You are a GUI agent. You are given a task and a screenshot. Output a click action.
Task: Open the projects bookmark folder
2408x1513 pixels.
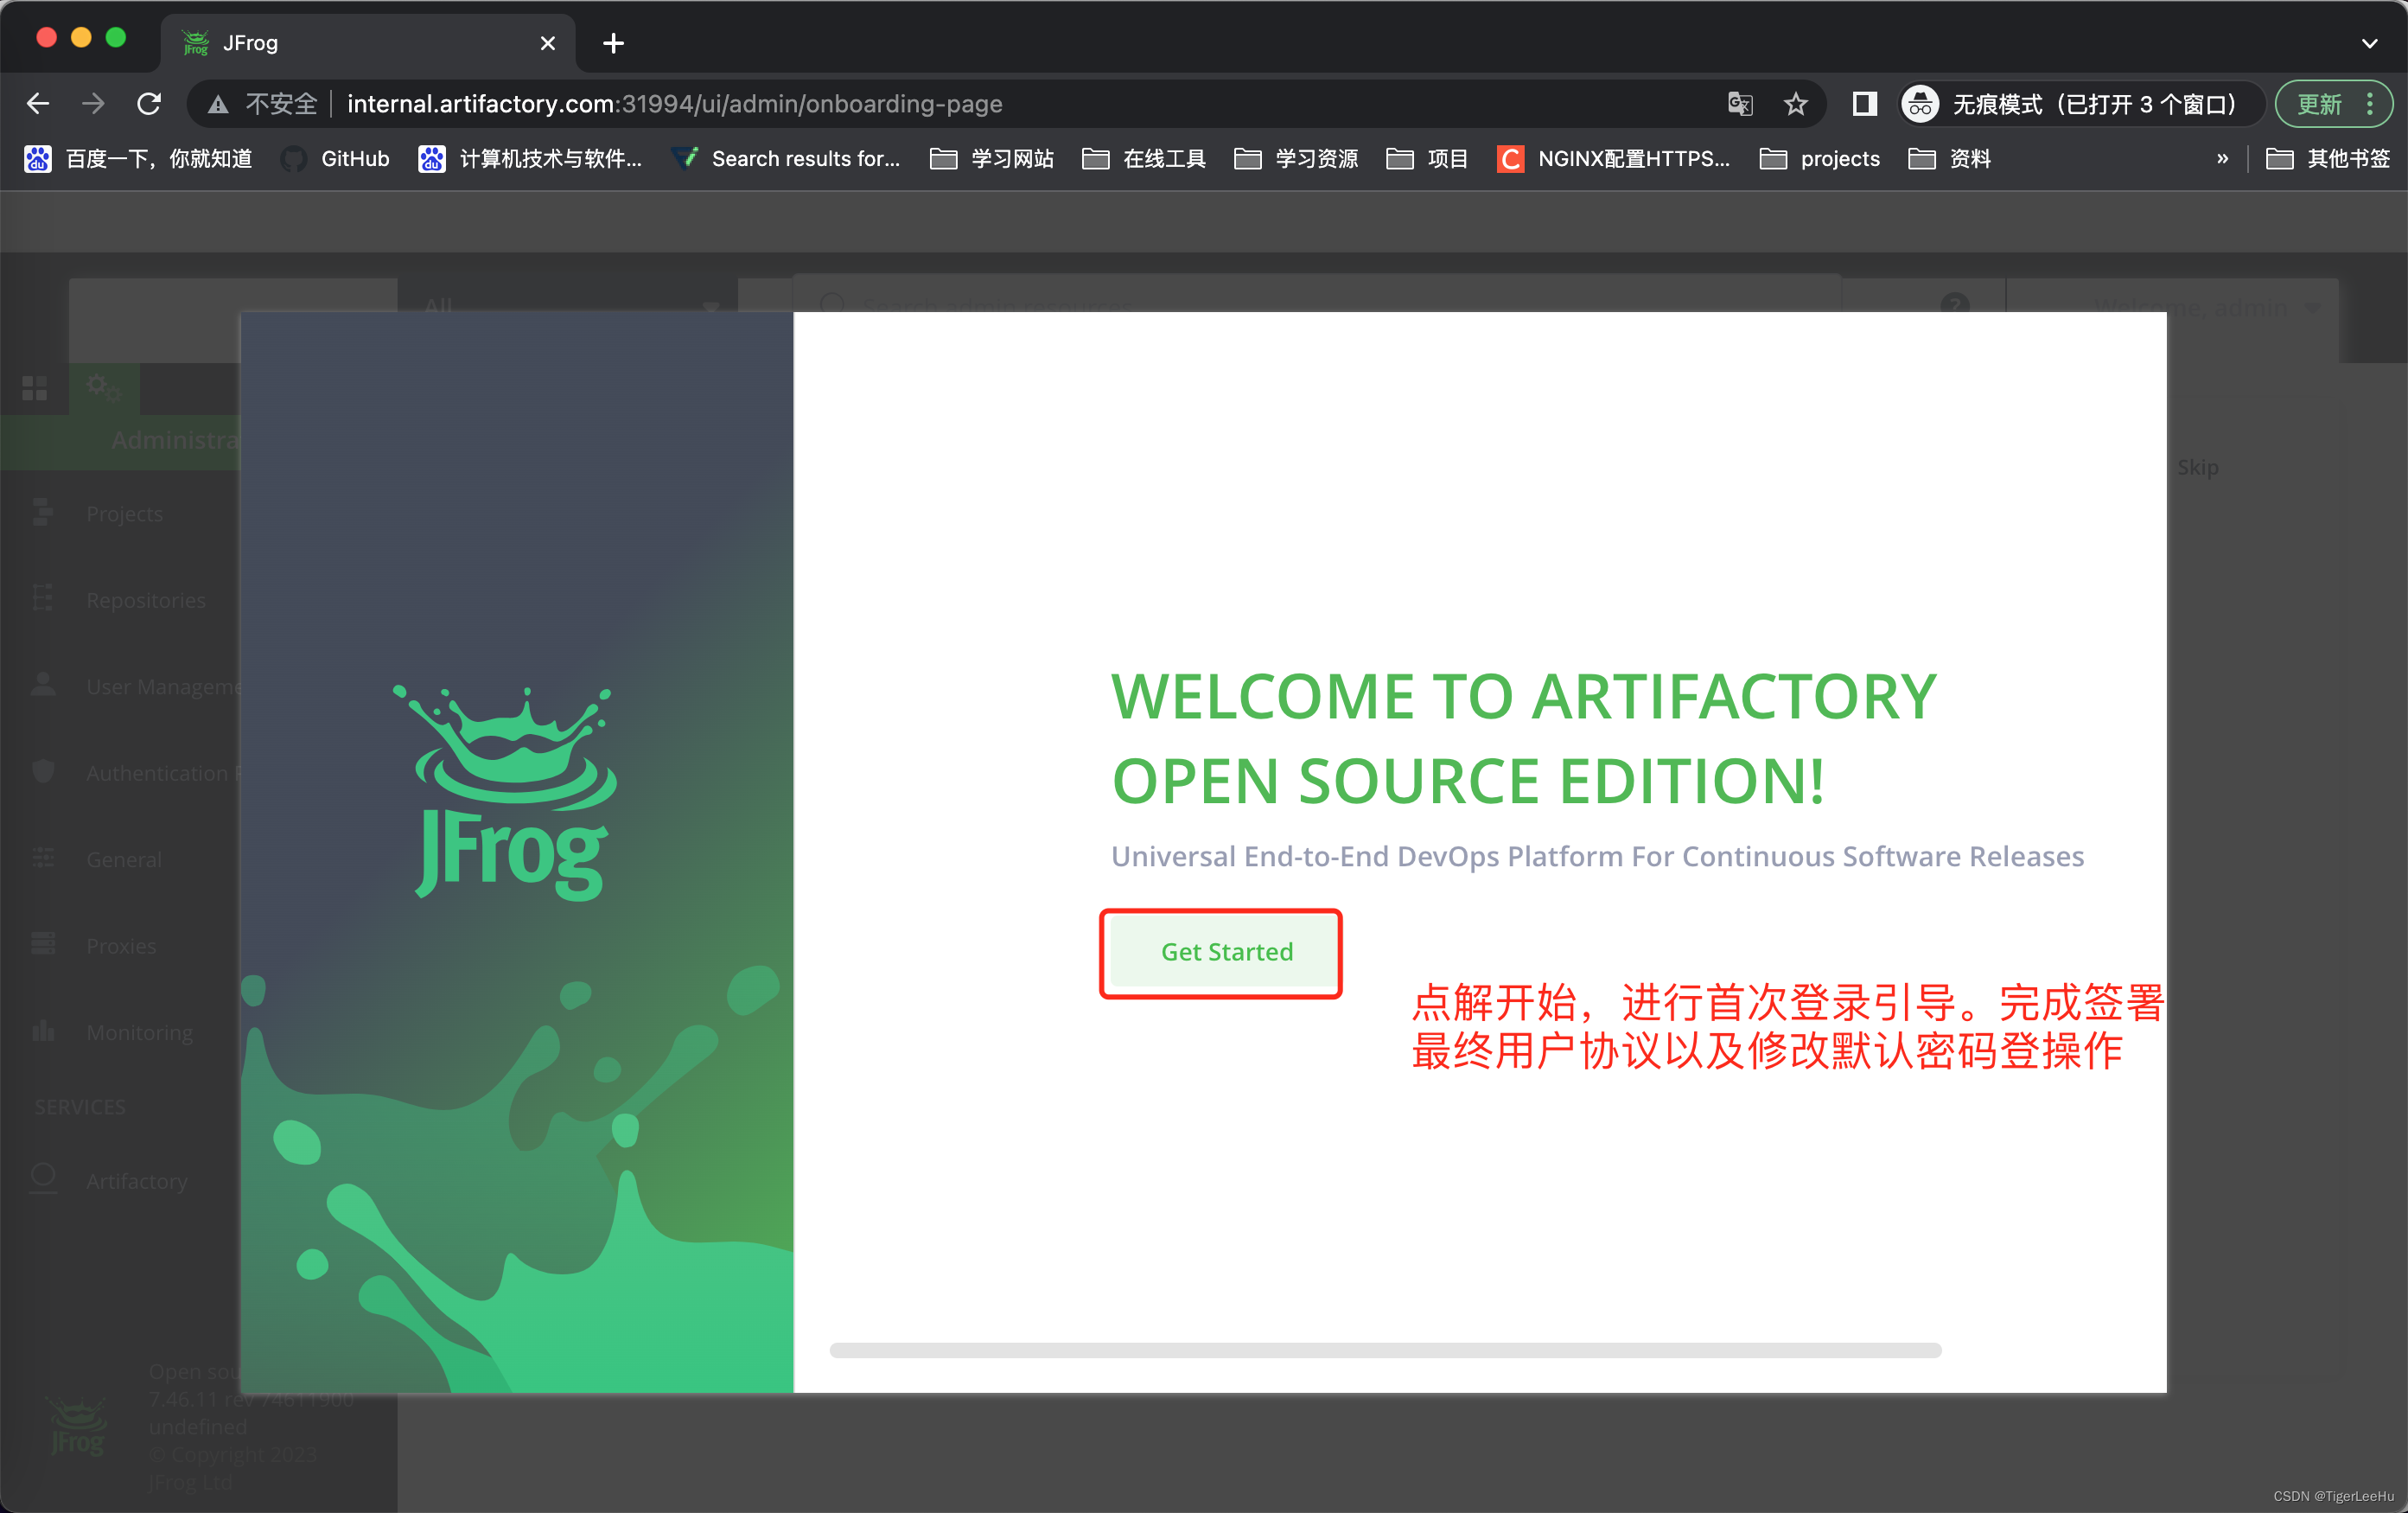[x=1840, y=158]
